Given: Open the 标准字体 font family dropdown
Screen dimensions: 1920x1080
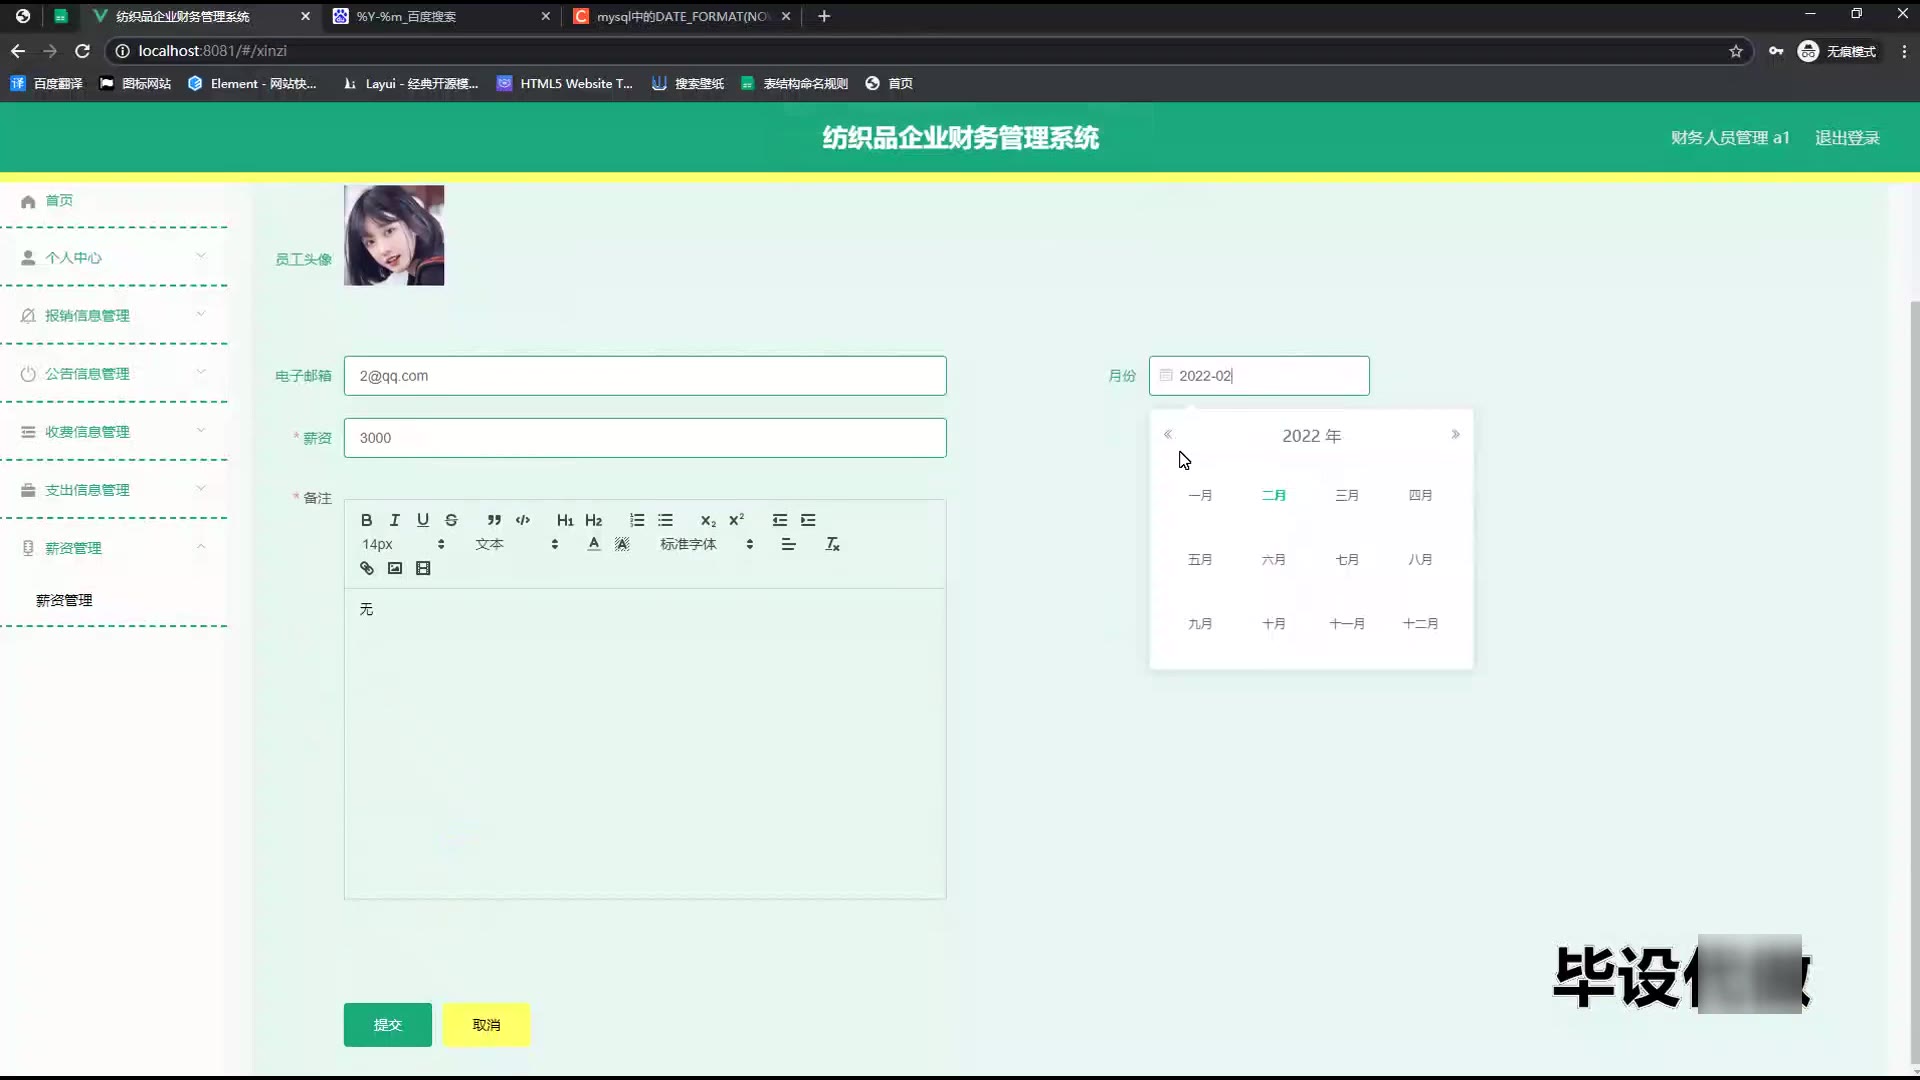Looking at the screenshot, I should (x=706, y=544).
